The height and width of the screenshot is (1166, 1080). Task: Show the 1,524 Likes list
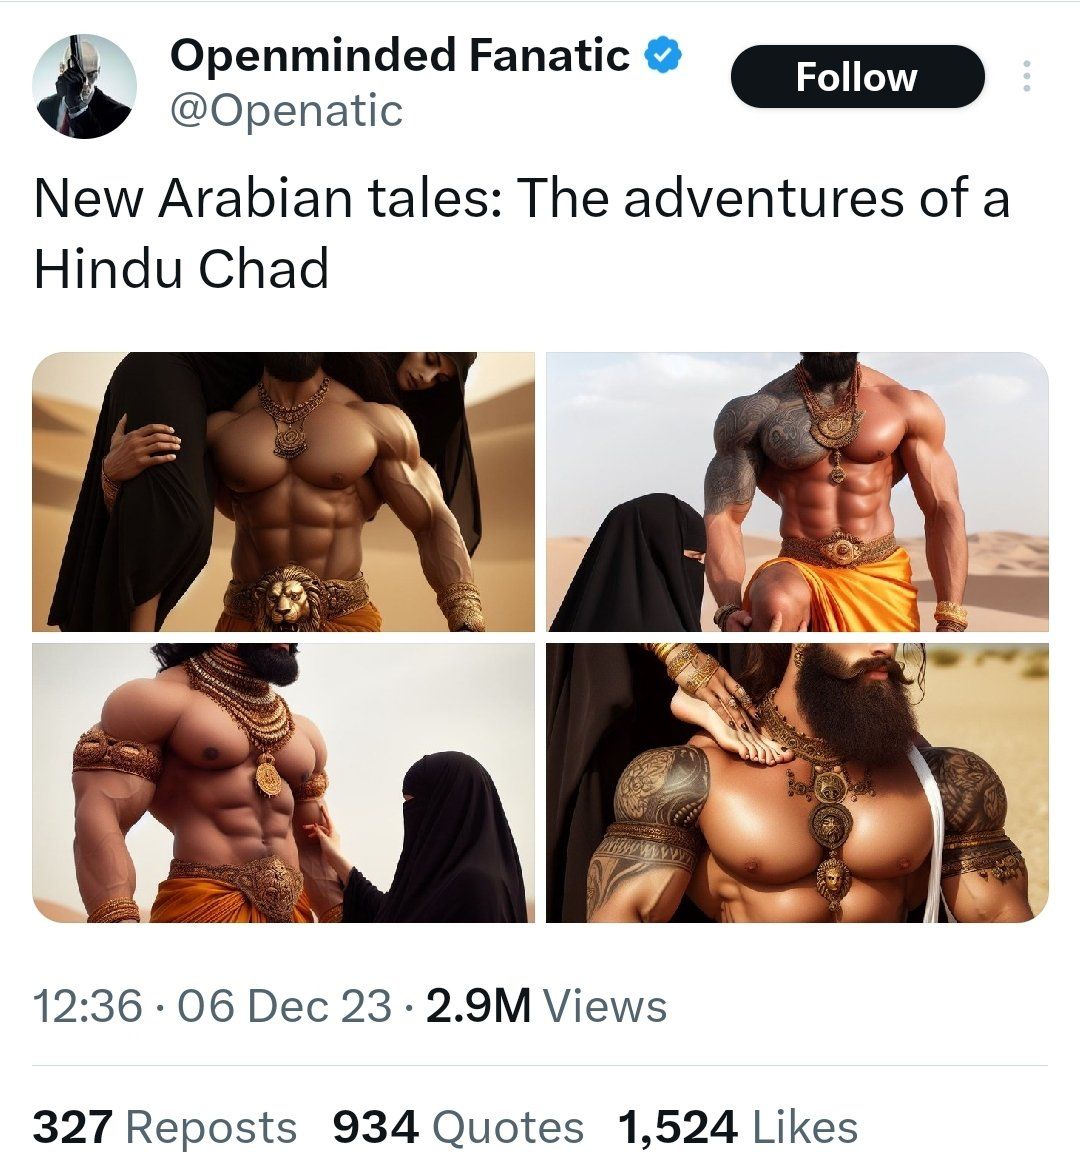click(x=738, y=1126)
